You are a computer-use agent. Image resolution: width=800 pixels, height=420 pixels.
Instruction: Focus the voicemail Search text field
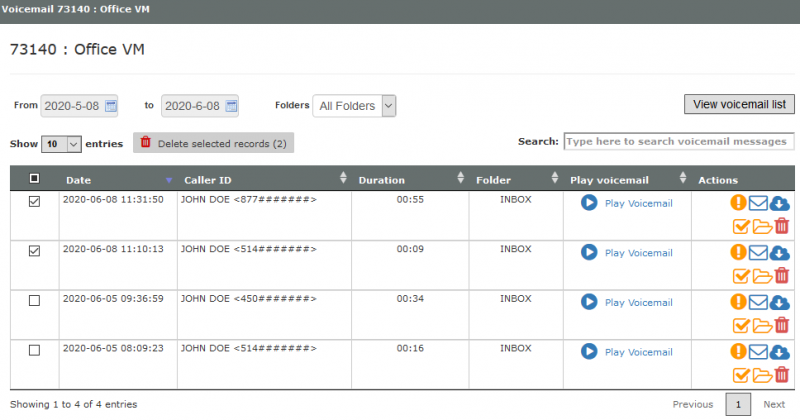click(x=679, y=141)
